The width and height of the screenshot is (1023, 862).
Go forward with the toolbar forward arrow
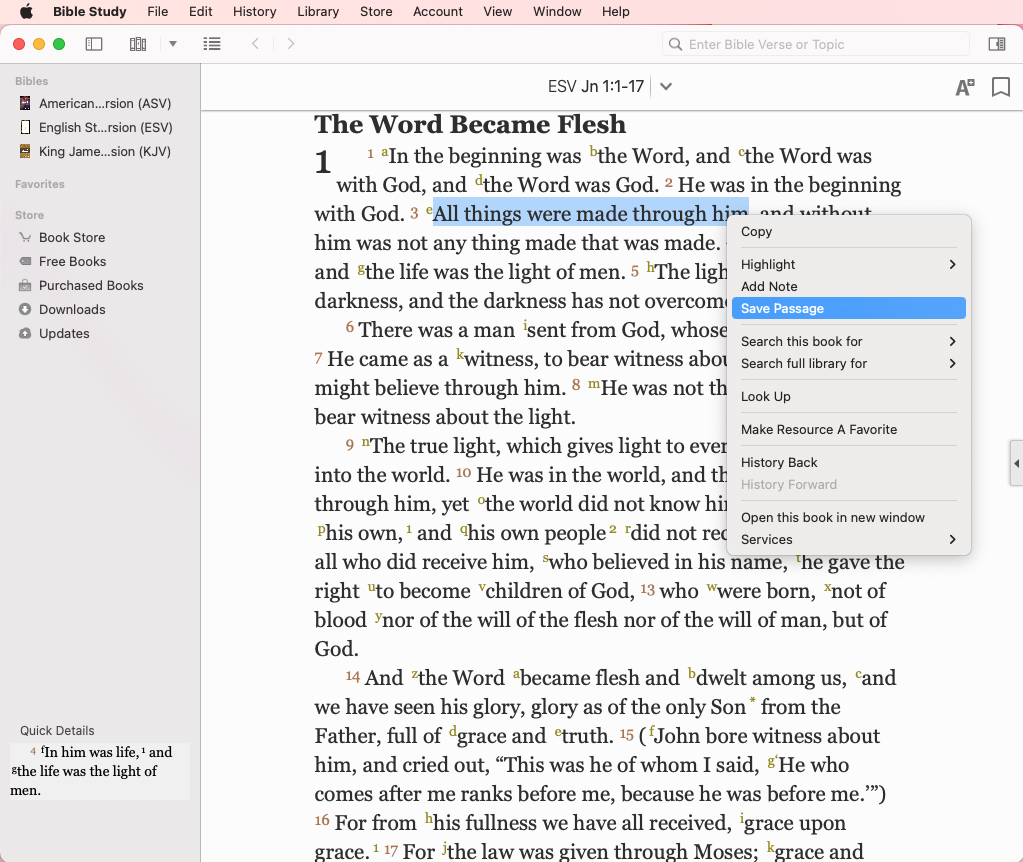pyautogui.click(x=291, y=44)
